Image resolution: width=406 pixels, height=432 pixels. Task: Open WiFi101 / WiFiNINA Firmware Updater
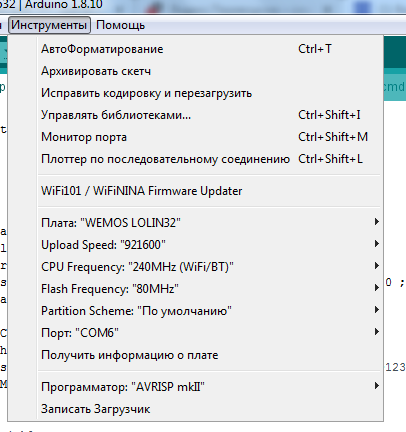(210, 191)
